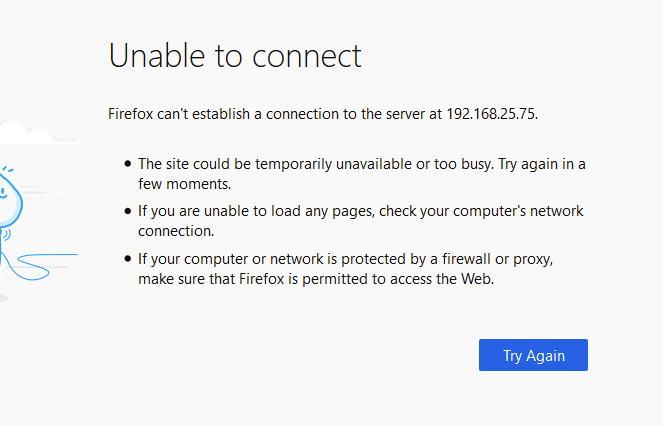The height and width of the screenshot is (426, 663).
Task: Click the 'few moments' line of text
Action: (185, 184)
